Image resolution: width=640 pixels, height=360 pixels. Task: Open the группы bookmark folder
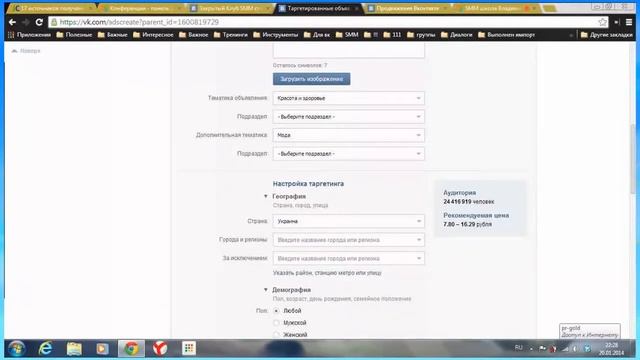(421, 35)
